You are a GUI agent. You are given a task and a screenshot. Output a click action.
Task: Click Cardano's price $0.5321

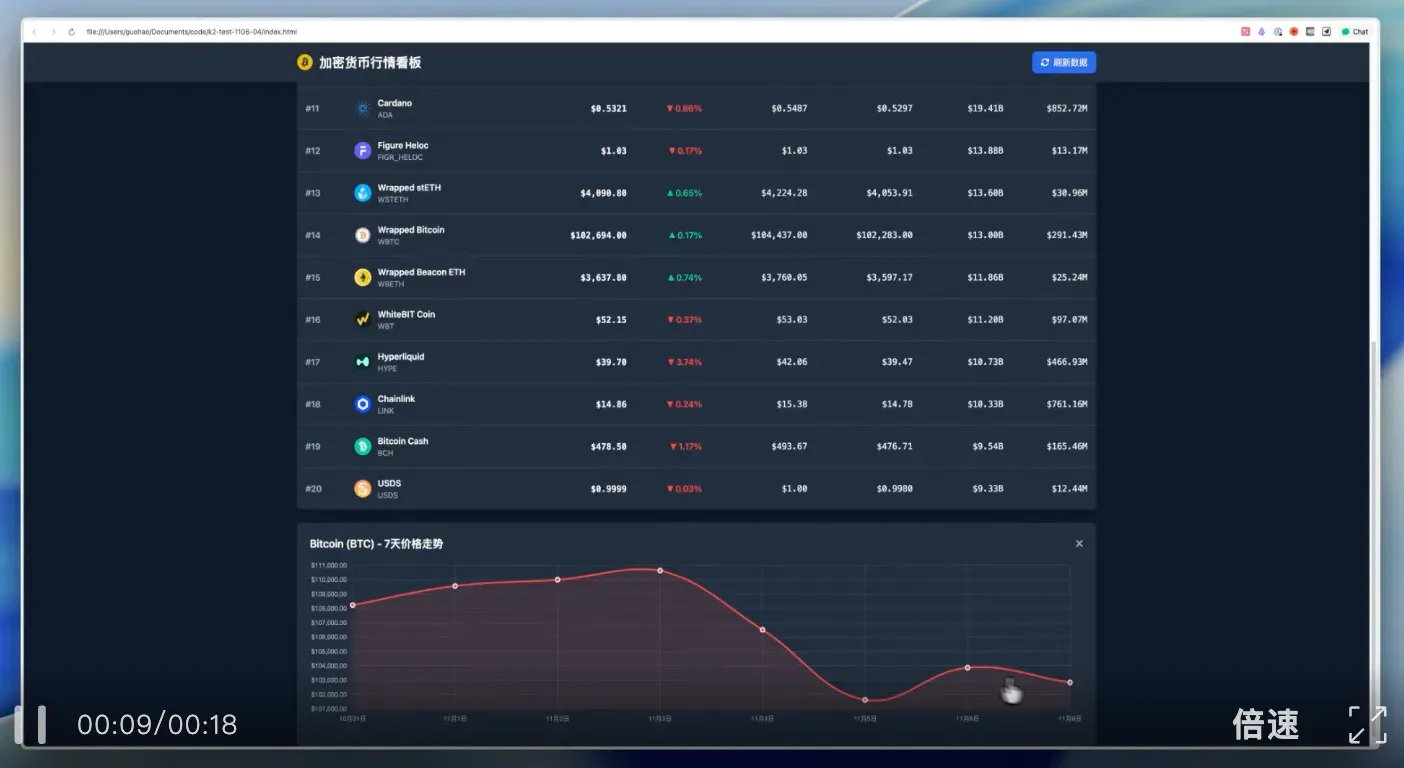[609, 108]
